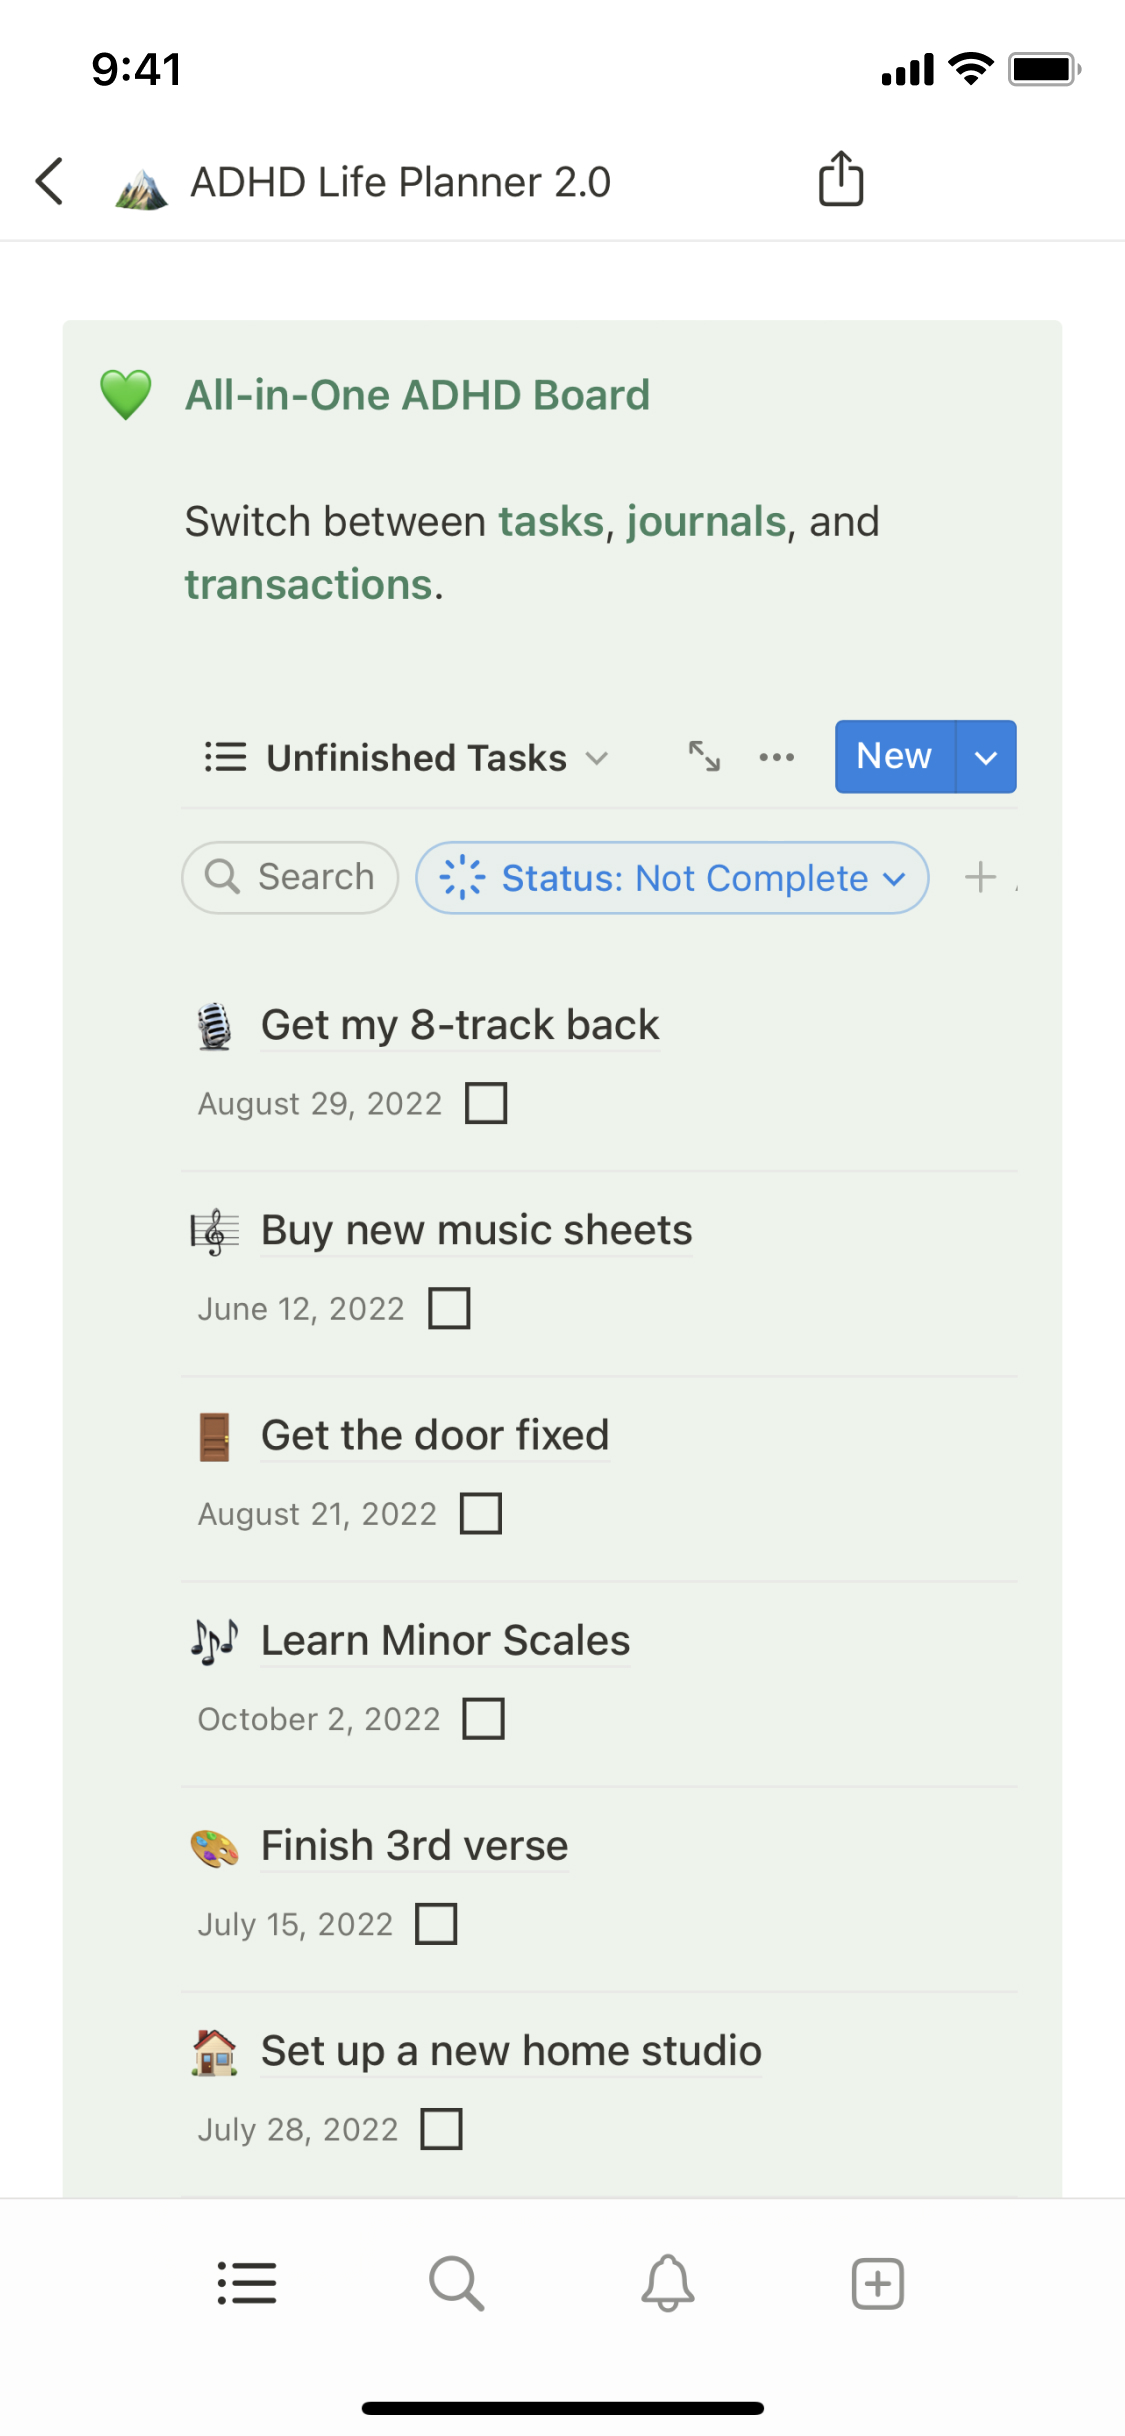The height and width of the screenshot is (2436, 1125).
Task: Open notifications bell icon
Action: (668, 2283)
